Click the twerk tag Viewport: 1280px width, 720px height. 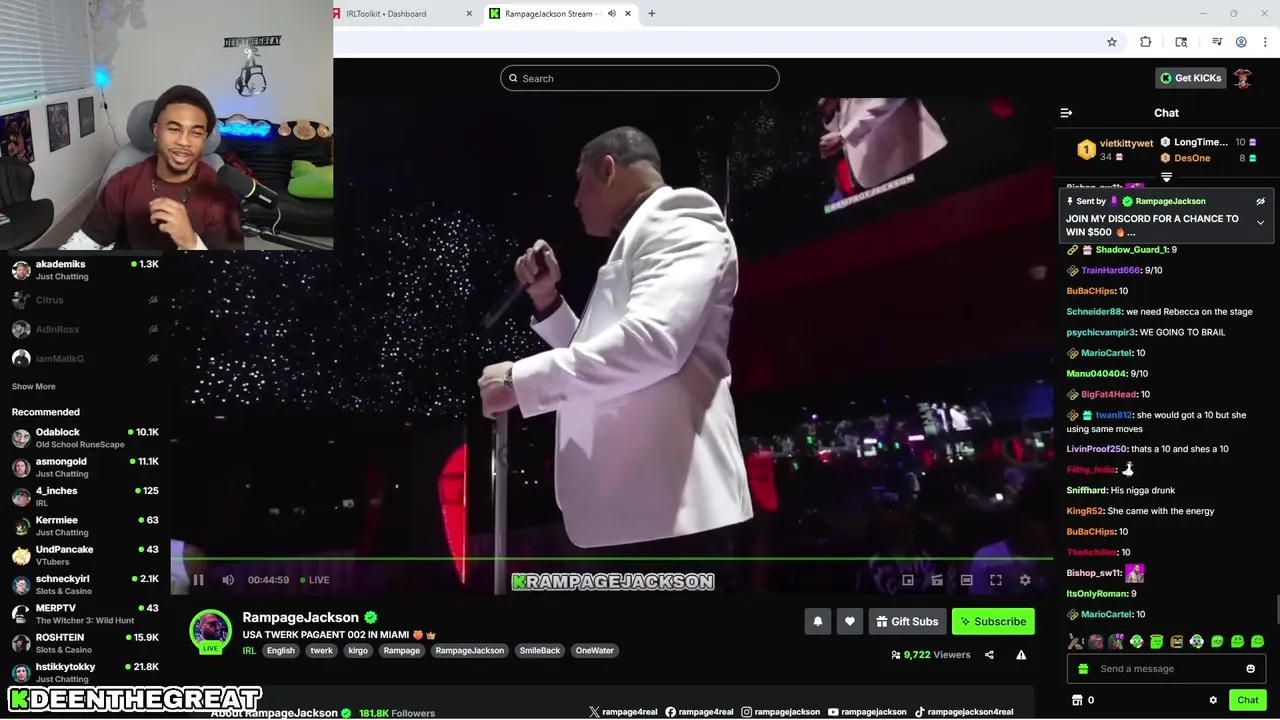[321, 650]
